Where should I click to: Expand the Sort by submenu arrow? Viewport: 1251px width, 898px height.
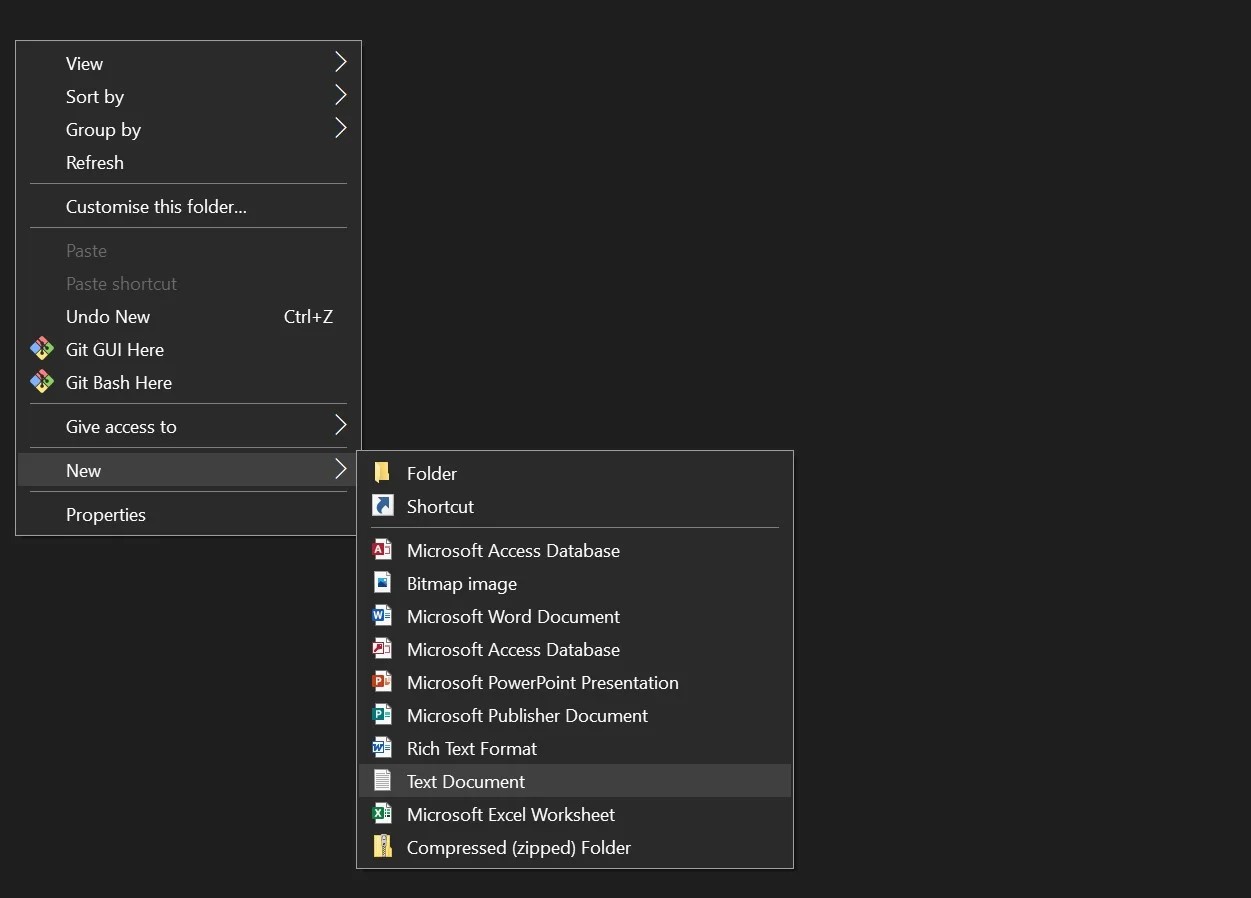point(340,96)
